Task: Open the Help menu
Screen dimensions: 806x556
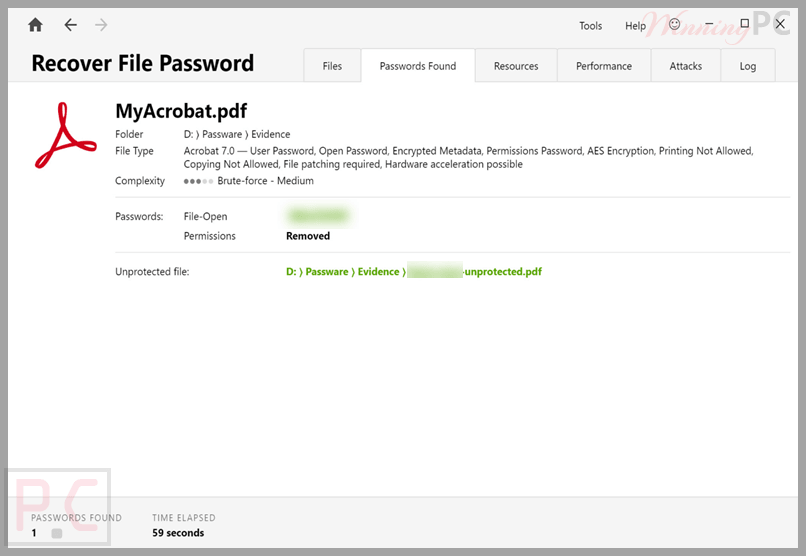Action: pyautogui.click(x=635, y=26)
